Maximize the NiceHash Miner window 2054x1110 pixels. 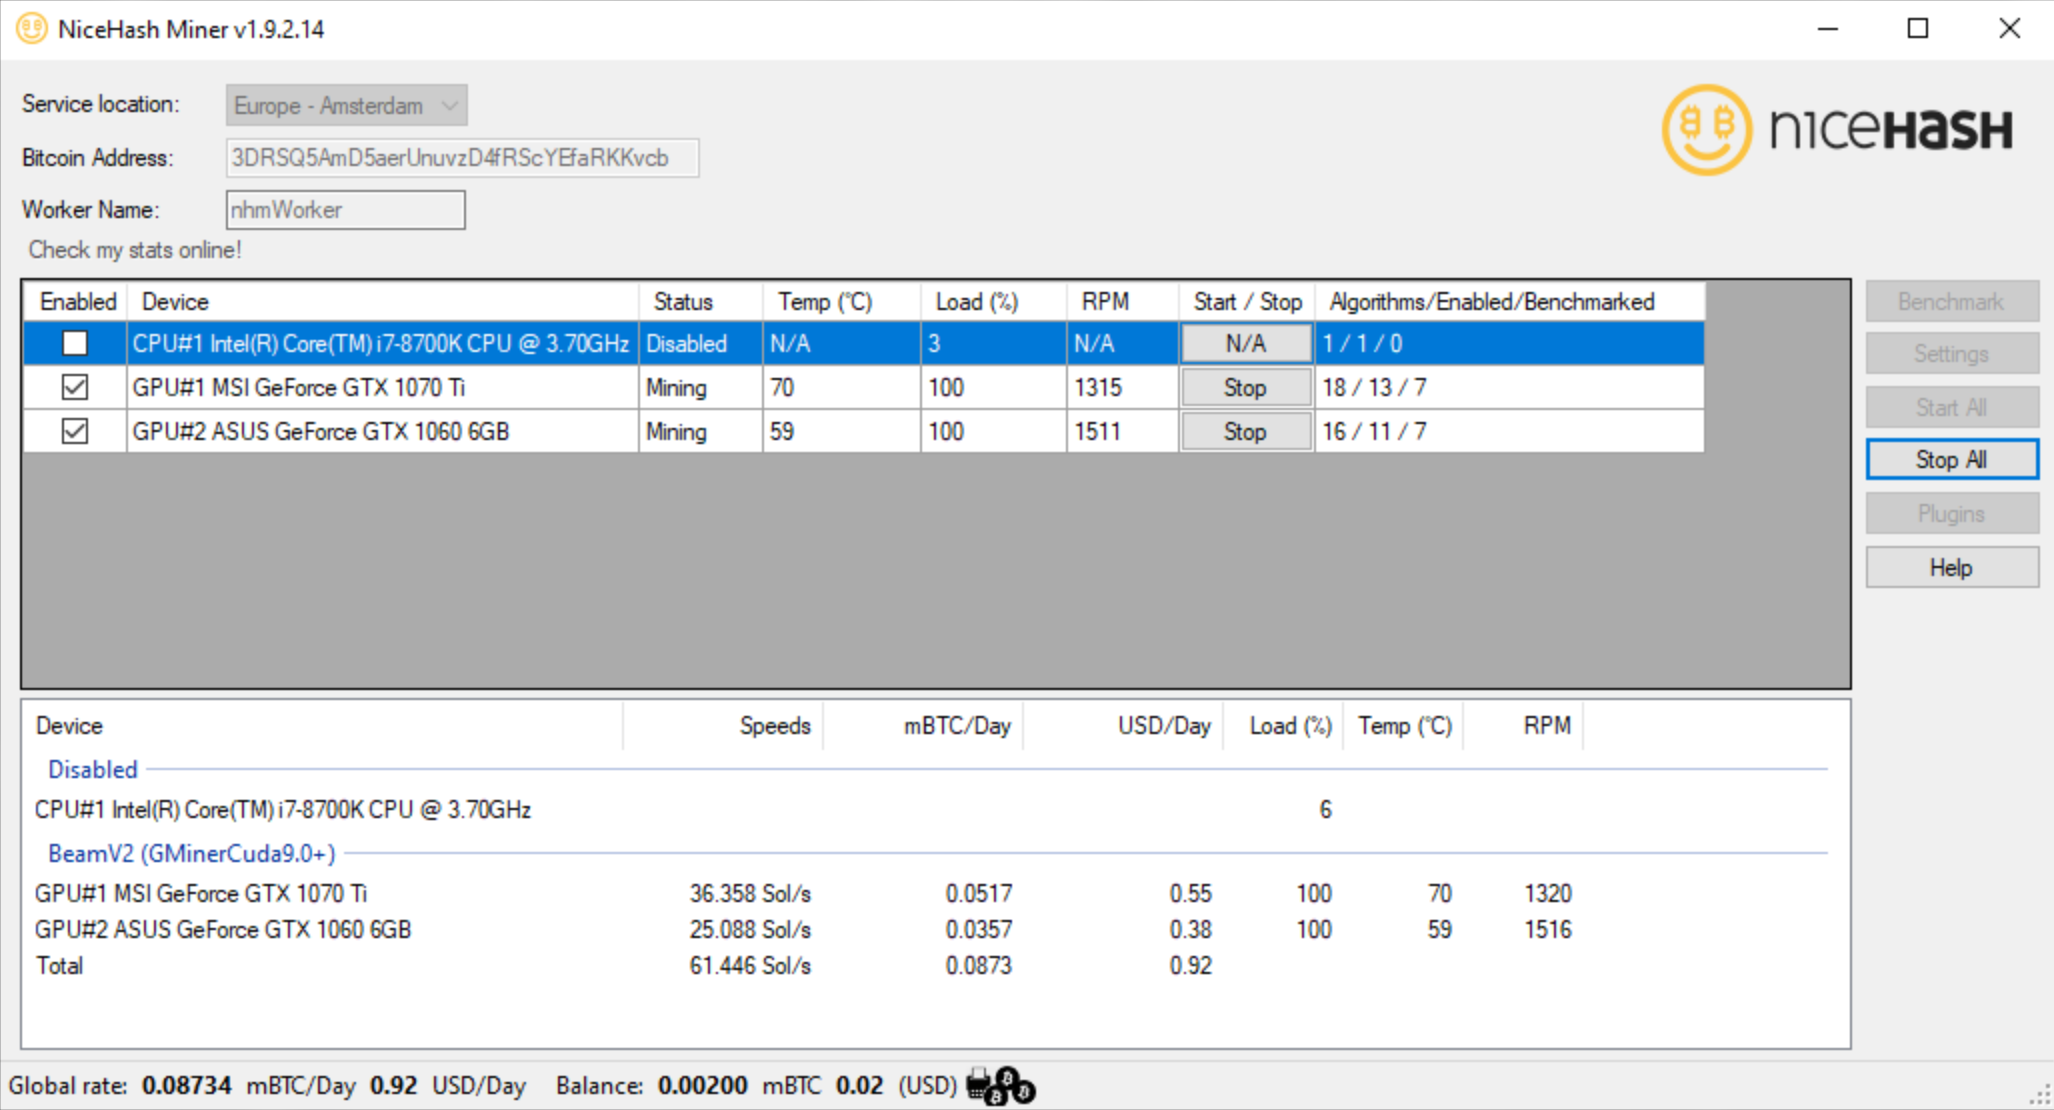coord(1918,29)
